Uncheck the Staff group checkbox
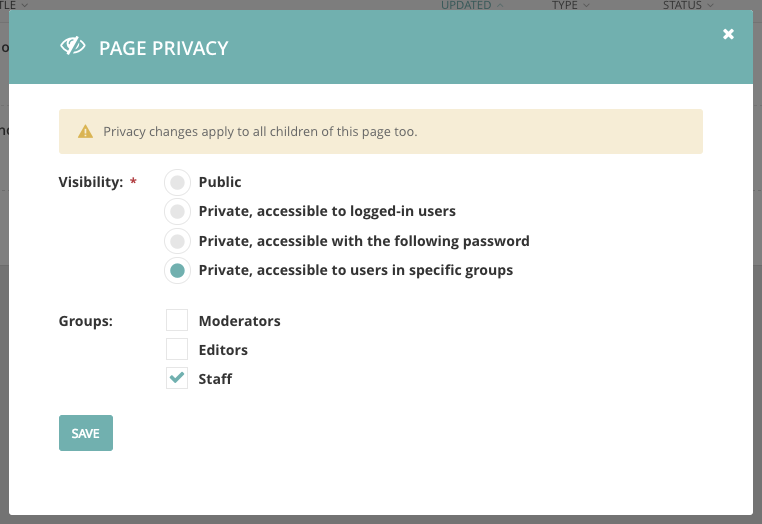Image resolution: width=762 pixels, height=524 pixels. (177, 378)
